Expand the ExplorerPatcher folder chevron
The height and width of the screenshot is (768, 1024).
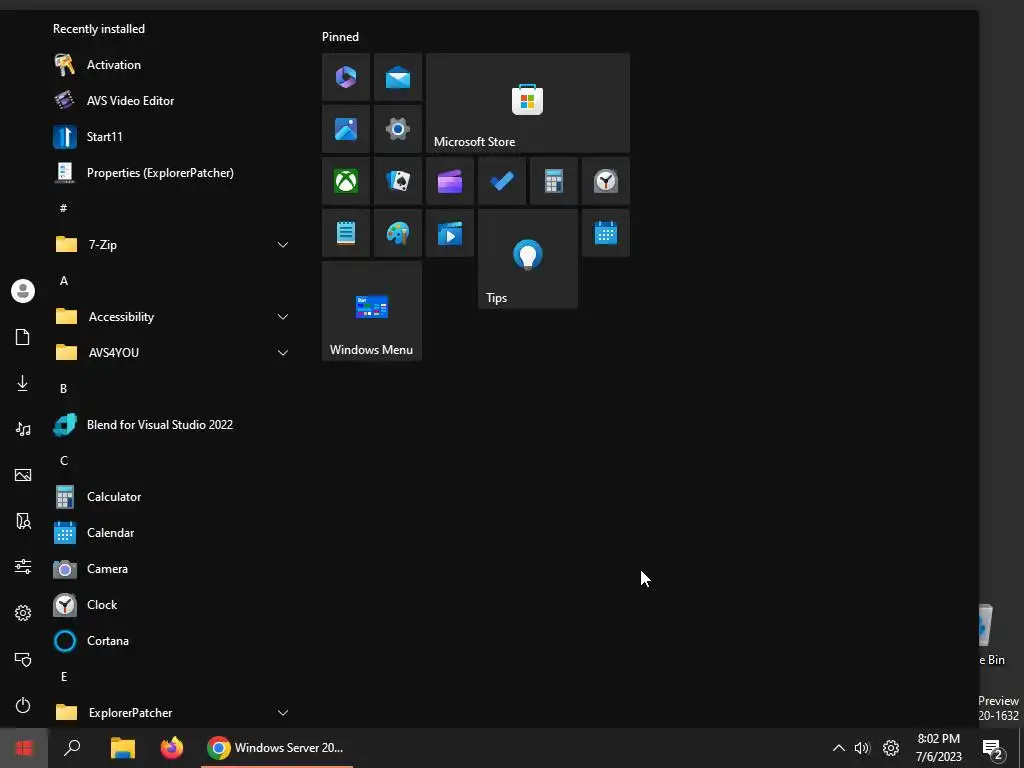click(x=283, y=712)
